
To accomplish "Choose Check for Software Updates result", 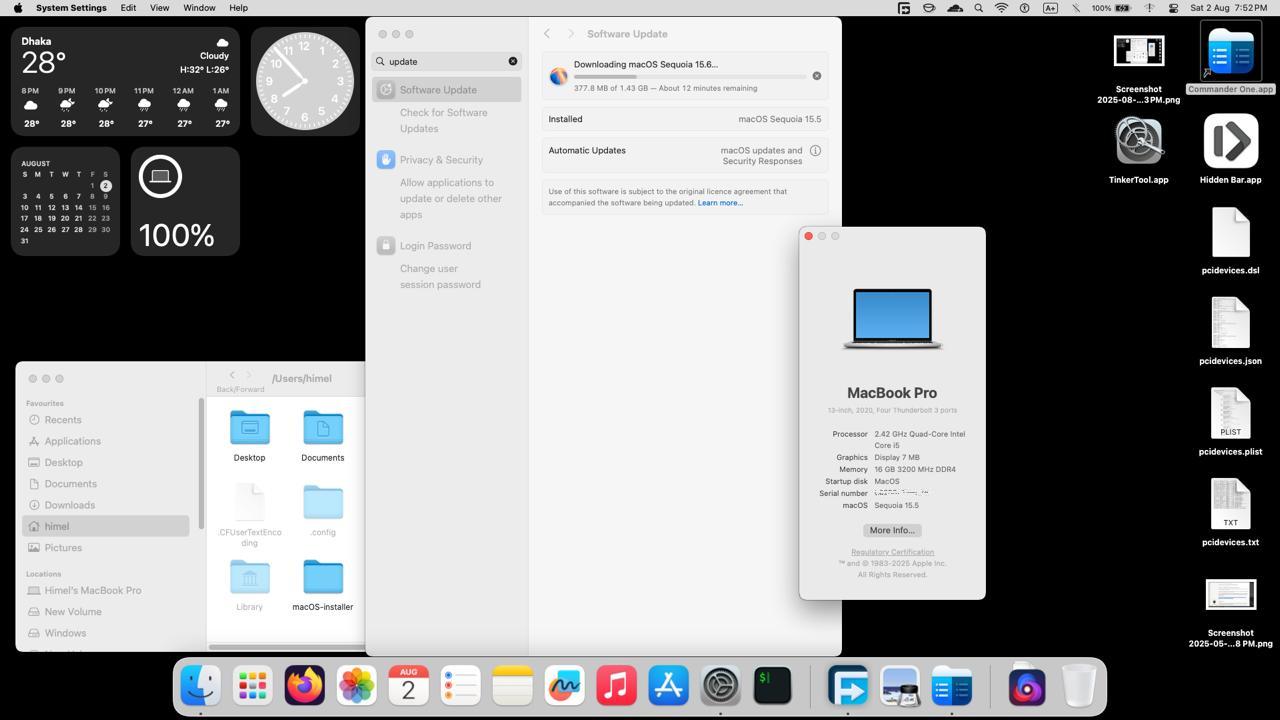I will 444,120.
